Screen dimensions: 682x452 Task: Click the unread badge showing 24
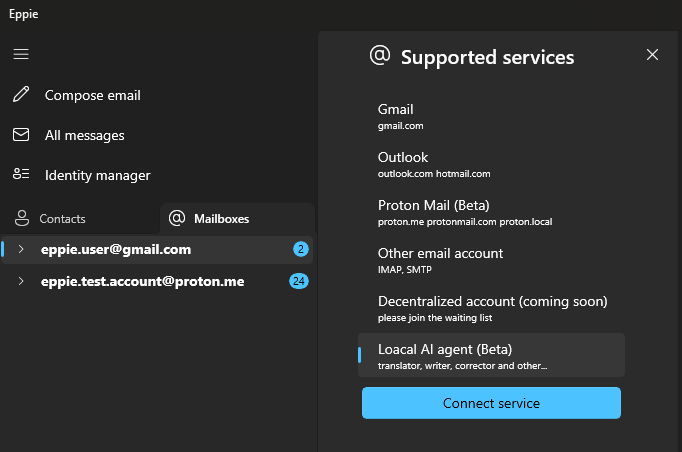tap(299, 281)
